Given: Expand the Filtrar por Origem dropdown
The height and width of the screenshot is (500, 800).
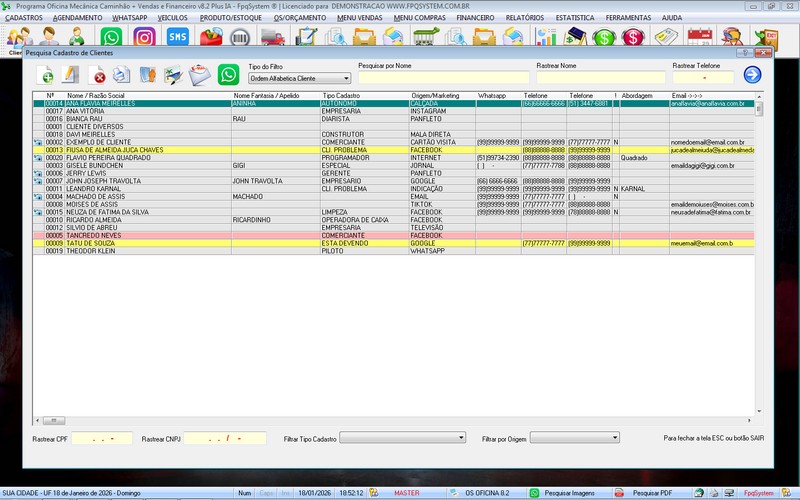Looking at the screenshot, I should tap(575, 438).
